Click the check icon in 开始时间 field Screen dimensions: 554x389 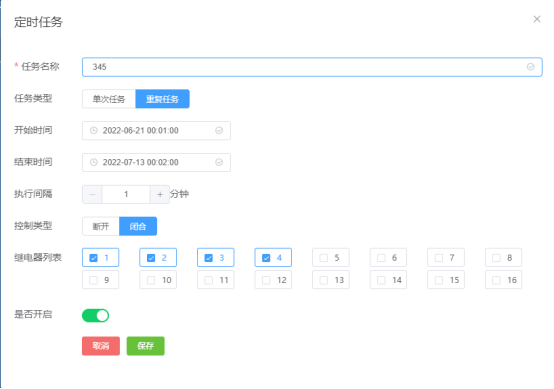[219, 131]
